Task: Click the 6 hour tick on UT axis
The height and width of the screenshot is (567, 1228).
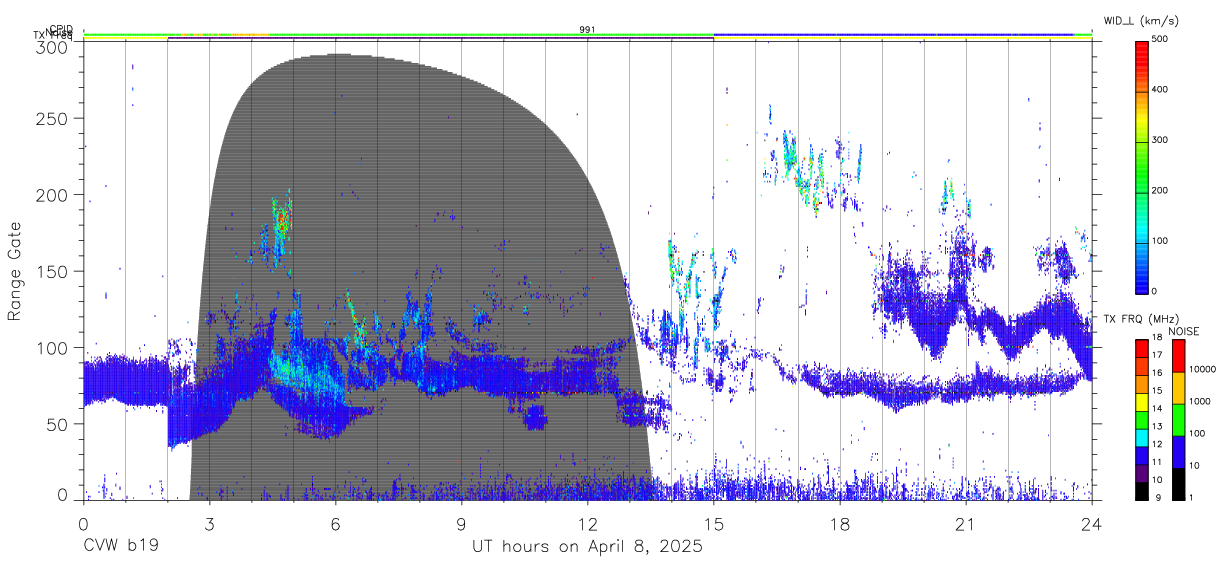Action: click(335, 523)
